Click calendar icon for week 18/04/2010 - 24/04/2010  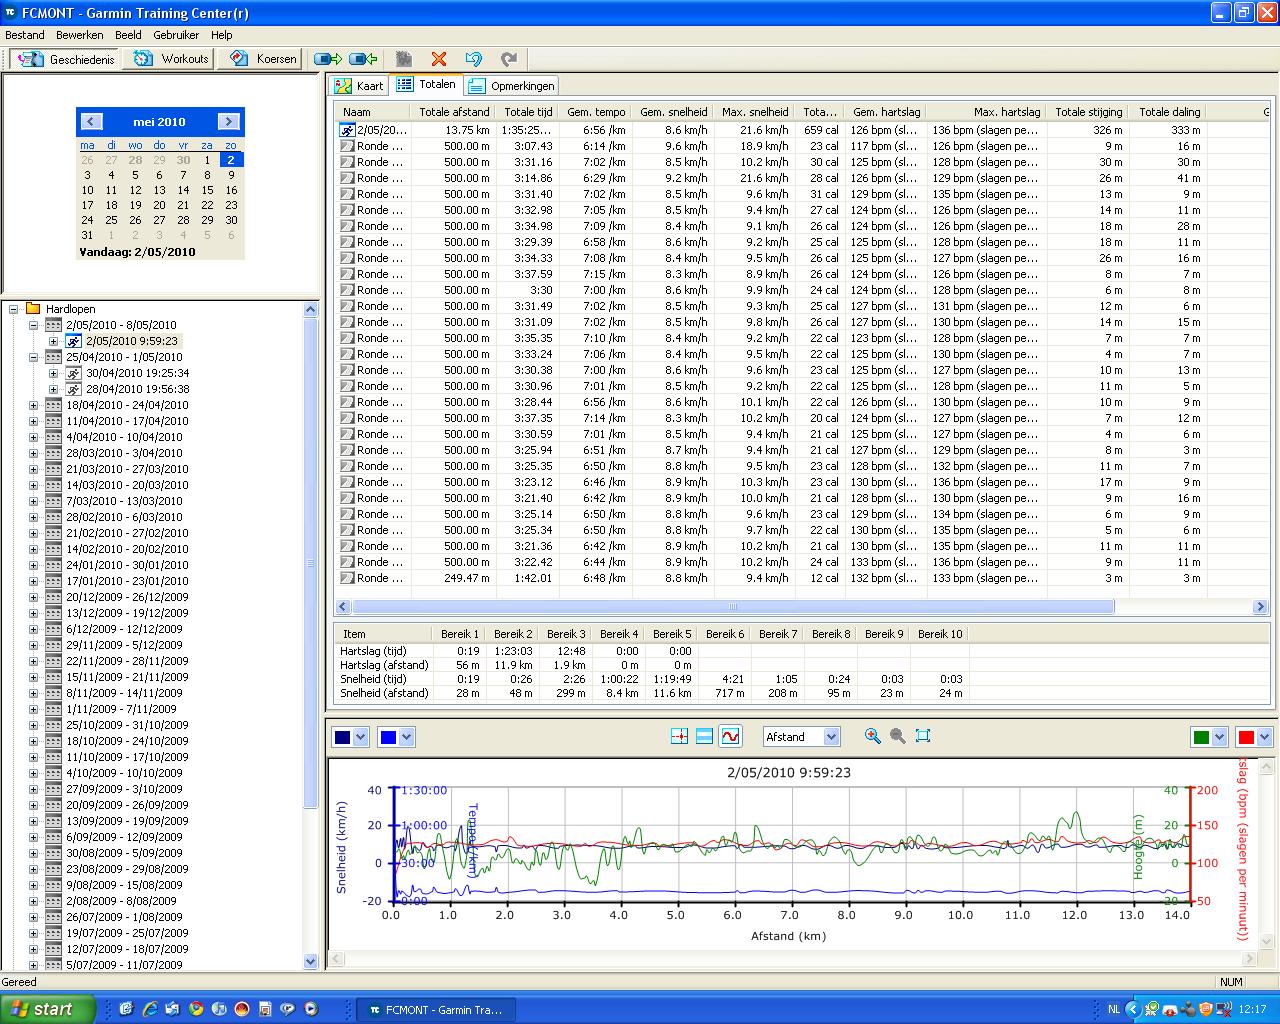[x=53, y=405]
